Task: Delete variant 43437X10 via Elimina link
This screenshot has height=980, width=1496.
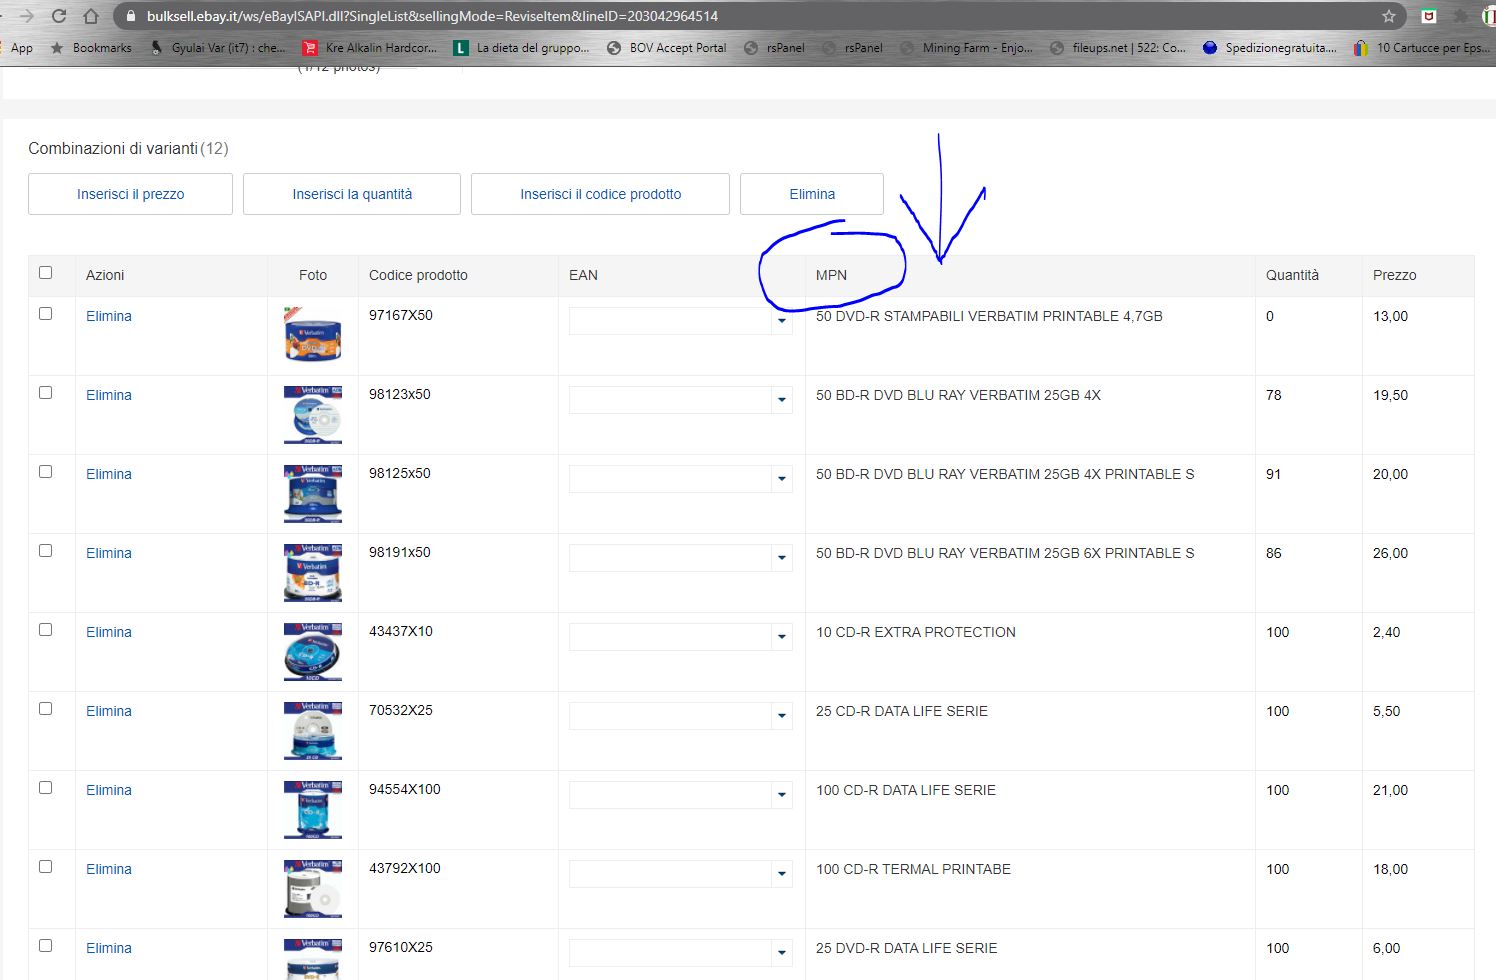Action: (x=109, y=632)
